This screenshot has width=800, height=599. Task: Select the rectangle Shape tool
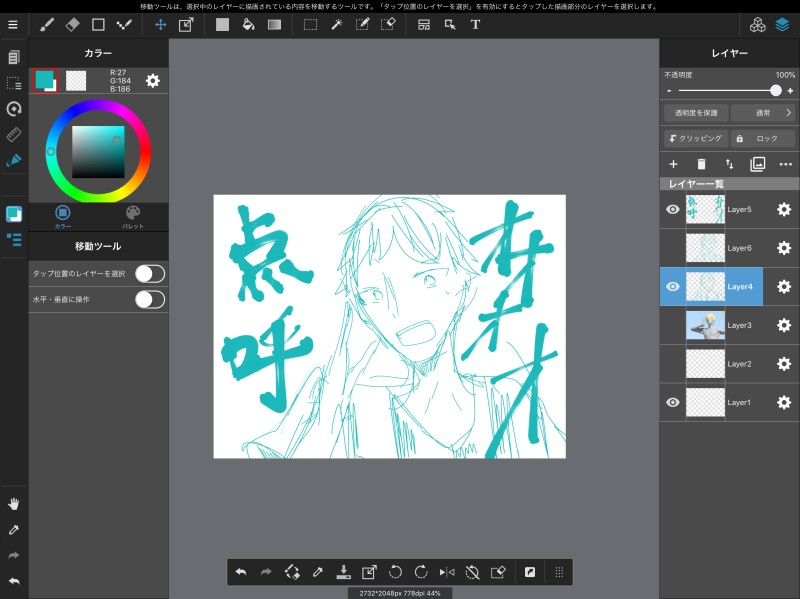[x=98, y=24]
